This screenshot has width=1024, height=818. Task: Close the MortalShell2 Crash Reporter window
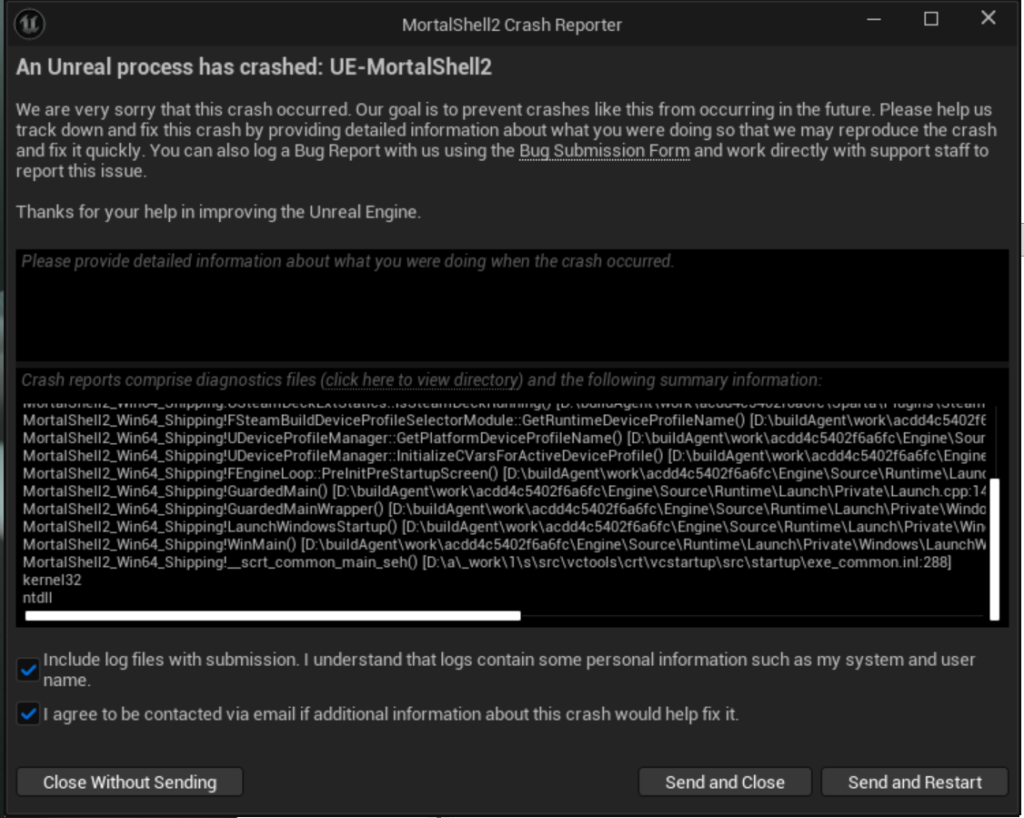click(x=988, y=18)
